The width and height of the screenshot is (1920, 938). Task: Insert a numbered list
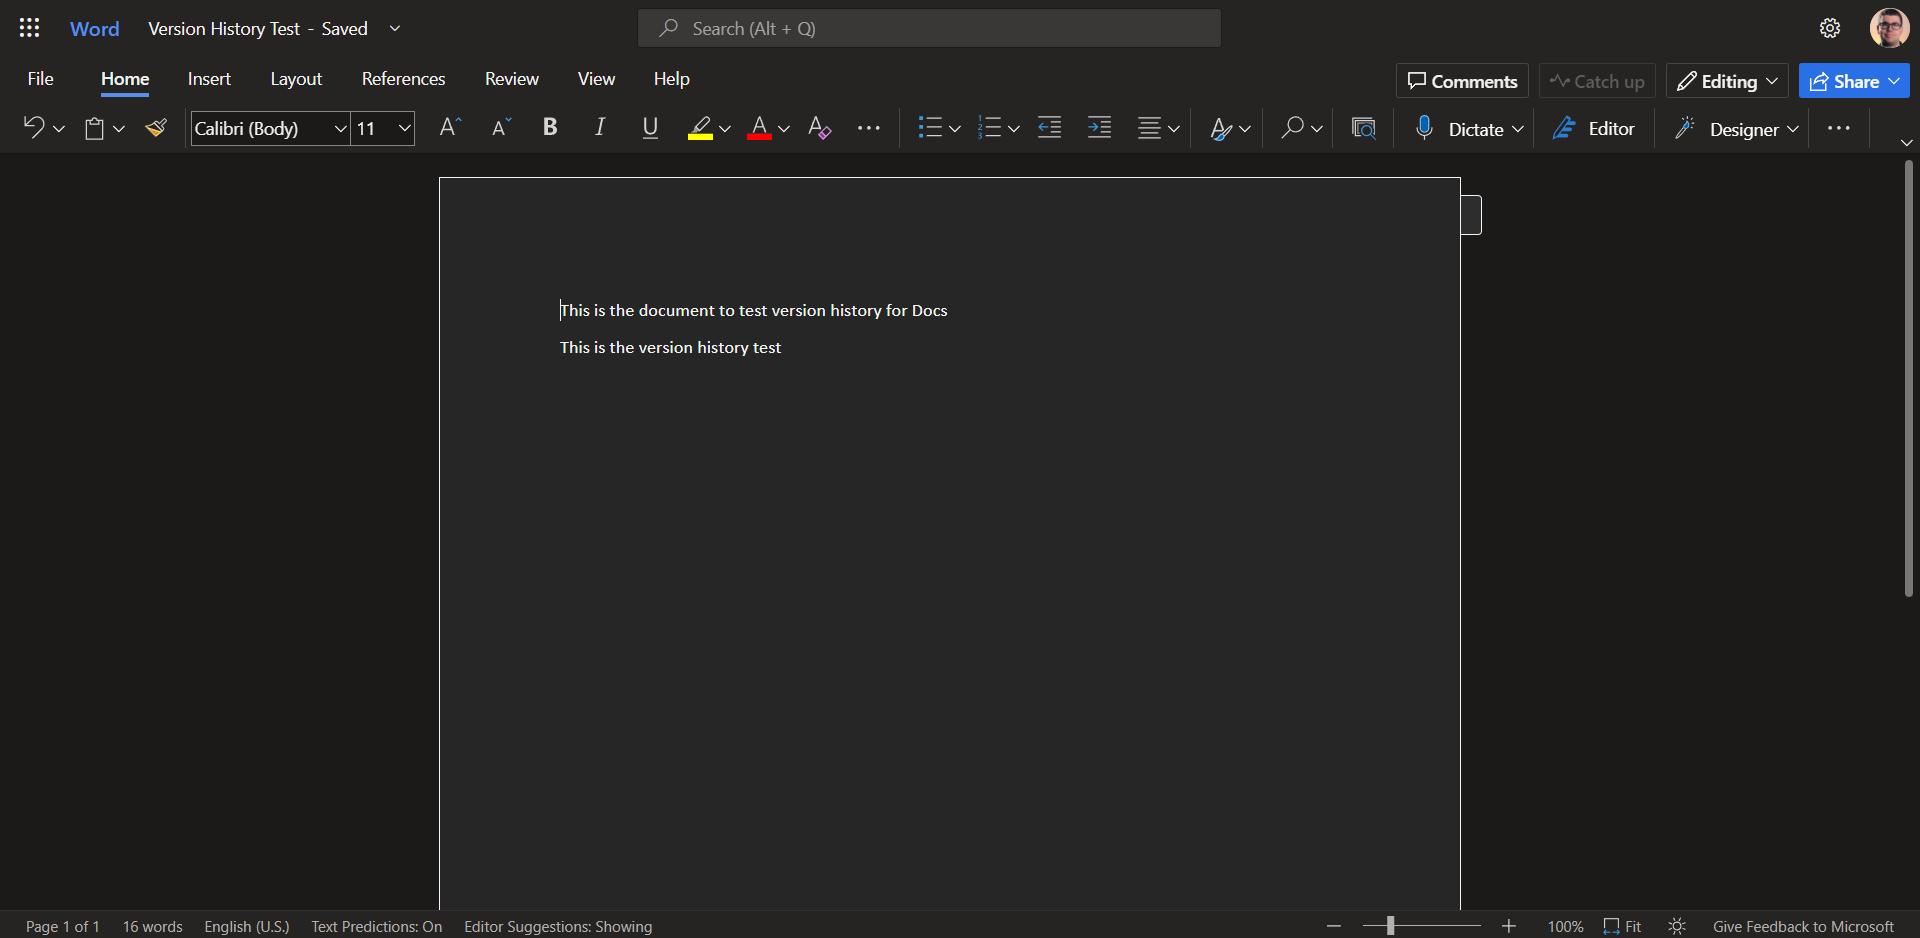click(x=989, y=128)
